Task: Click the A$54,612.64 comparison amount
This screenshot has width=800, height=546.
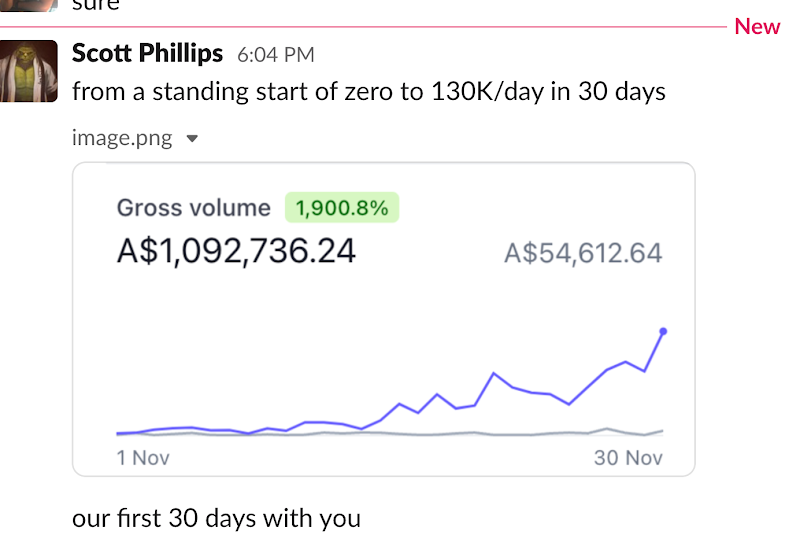Action: [x=583, y=252]
